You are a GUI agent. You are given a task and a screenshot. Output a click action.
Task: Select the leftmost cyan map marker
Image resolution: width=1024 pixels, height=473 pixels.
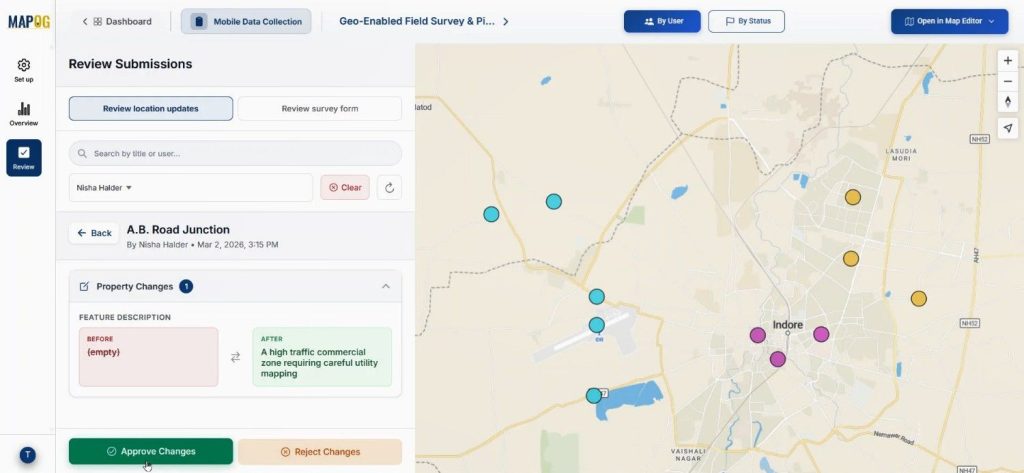(x=491, y=214)
